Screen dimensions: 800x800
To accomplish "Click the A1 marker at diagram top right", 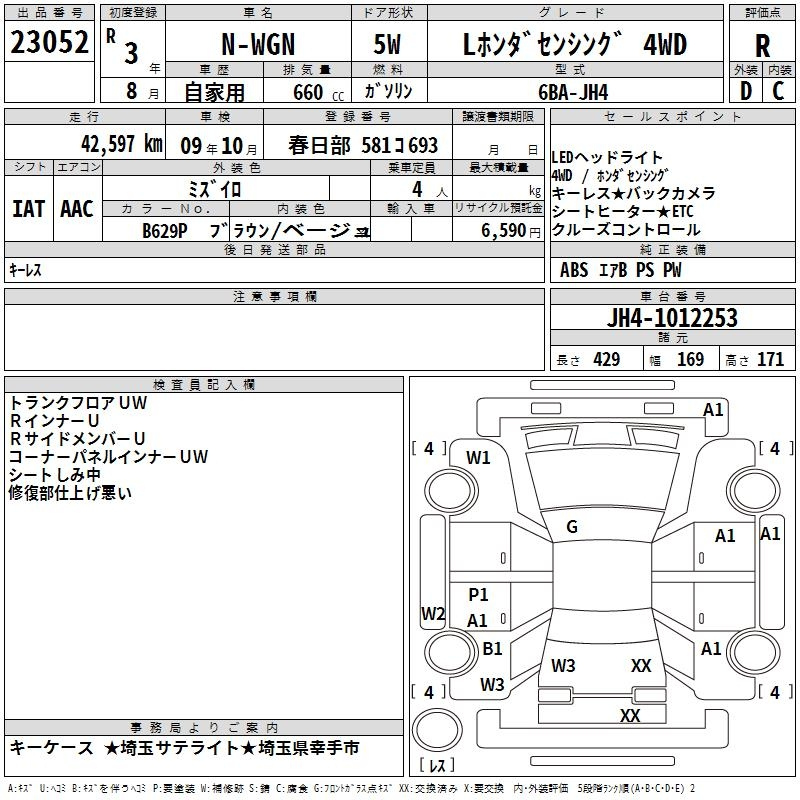I will point(713,409).
